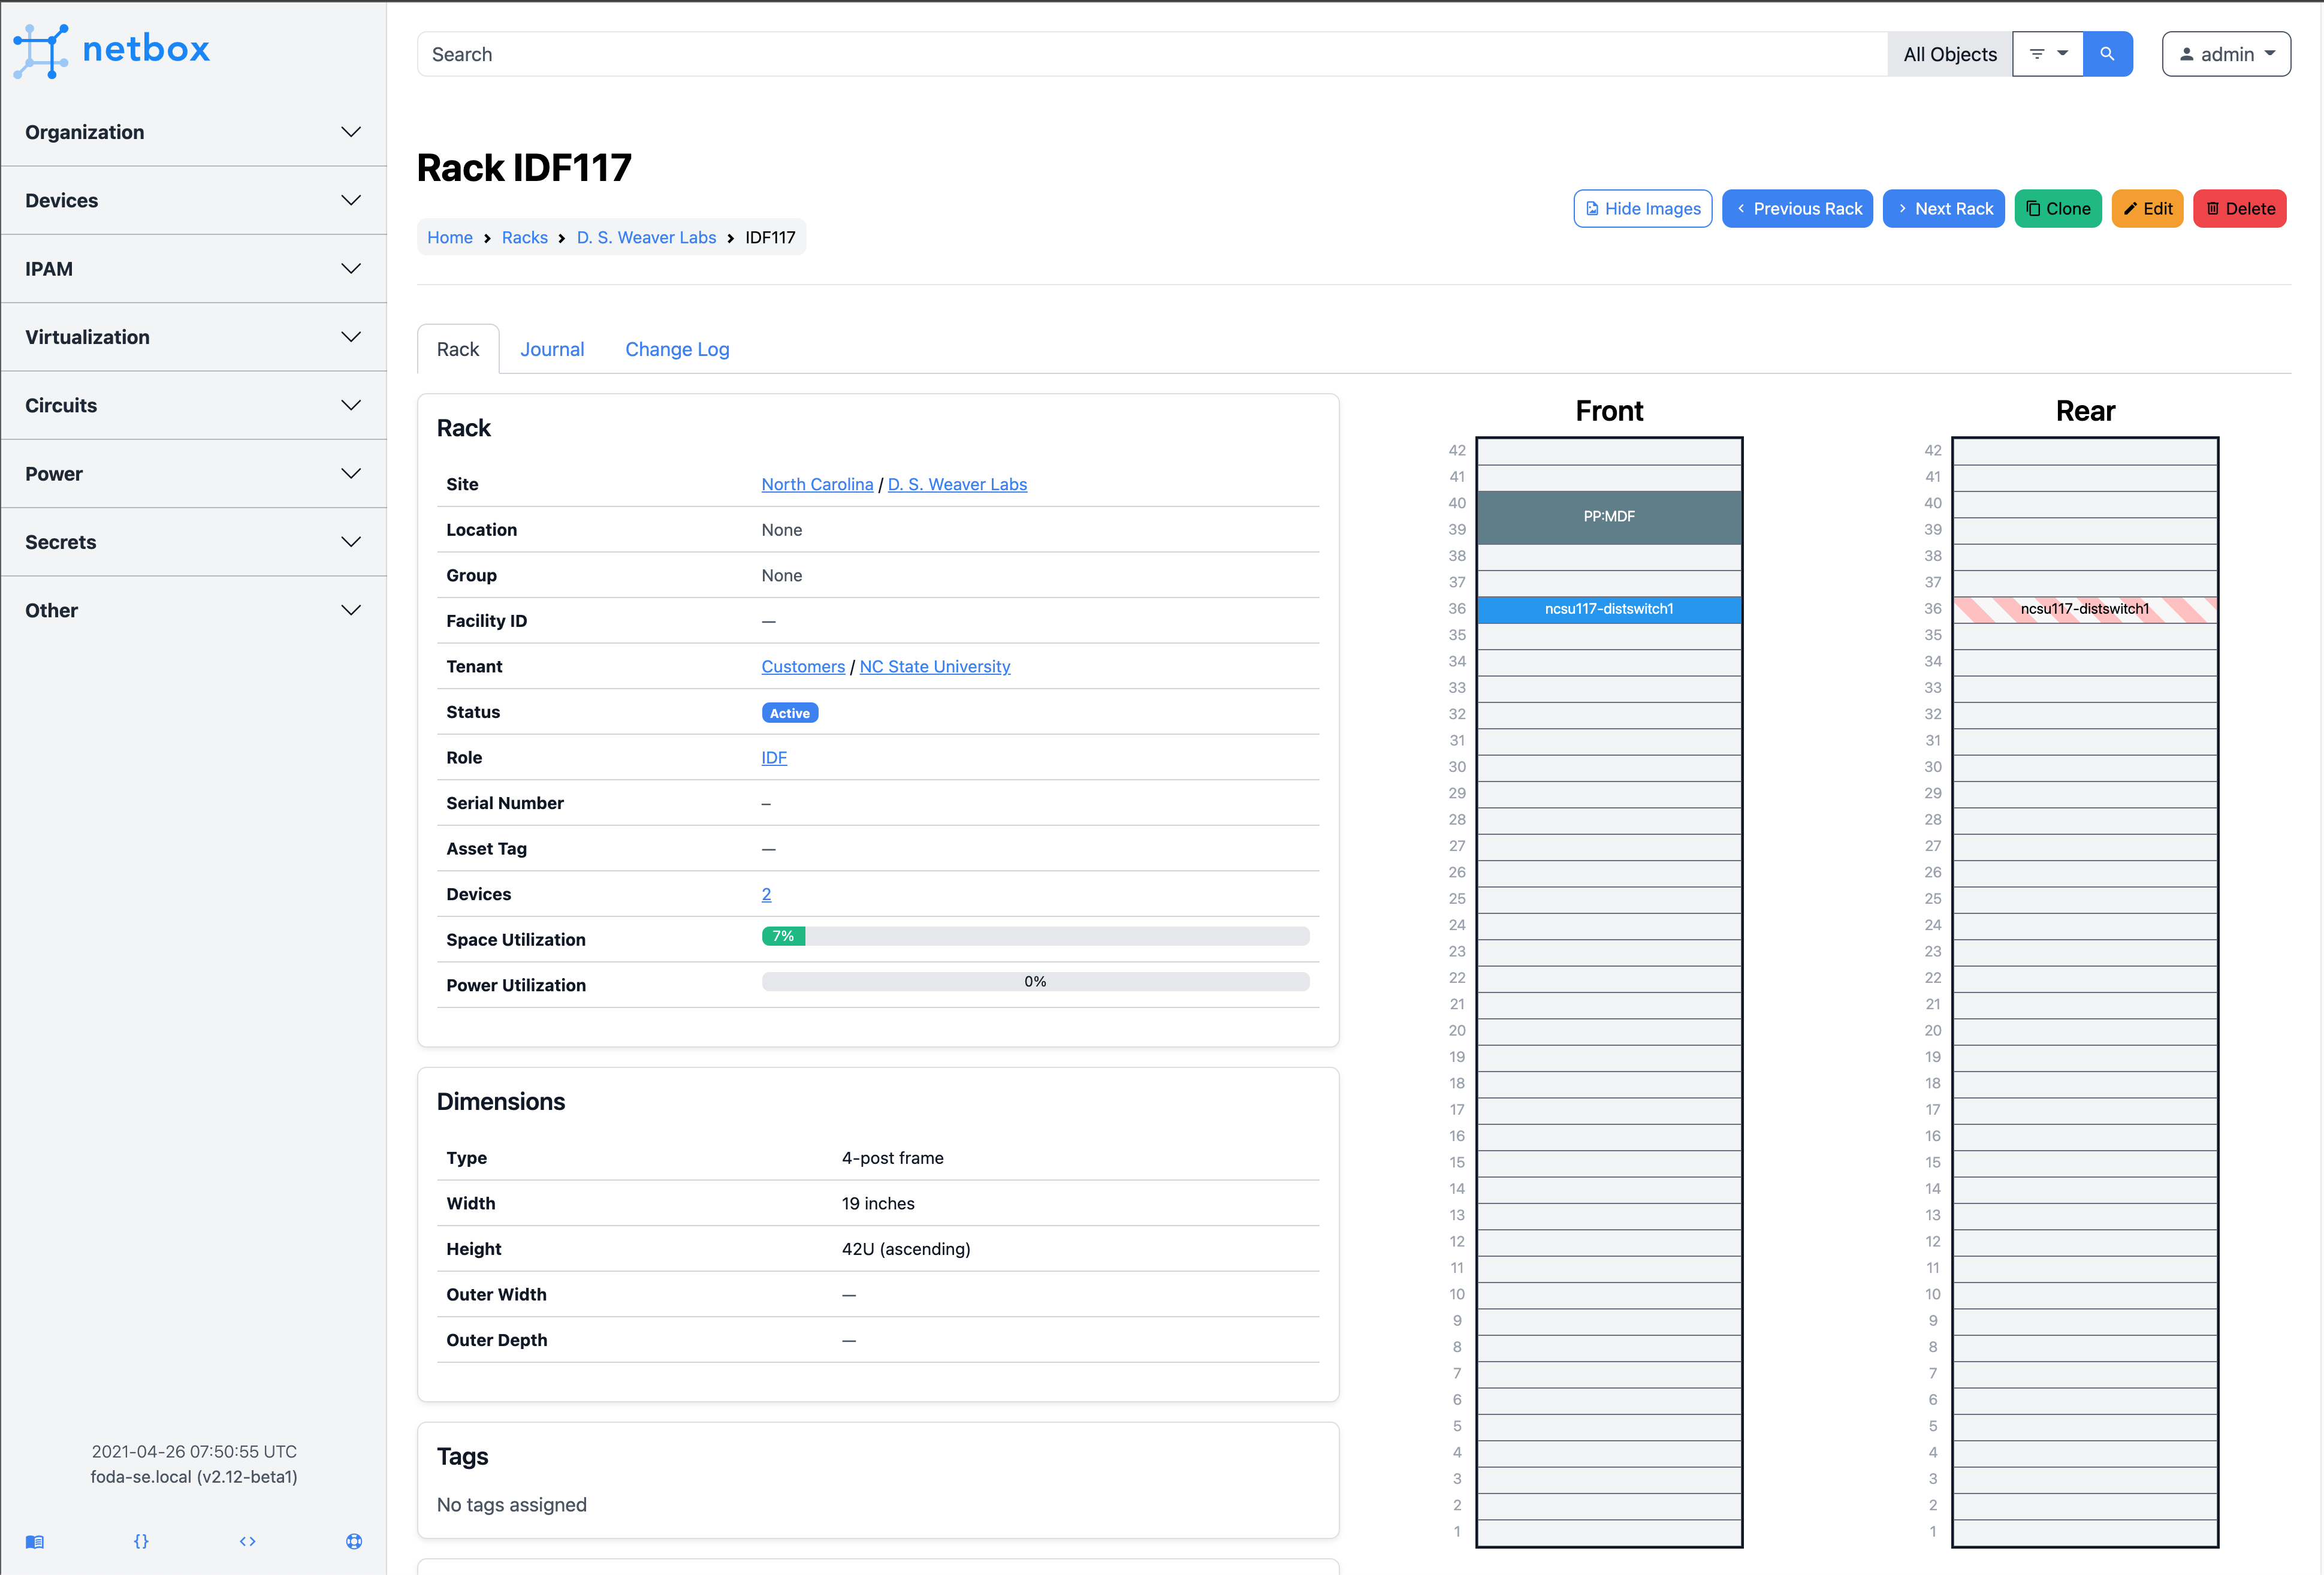The height and width of the screenshot is (1575, 2324).
Task: Toggle the Hide Images button
Action: (1642, 208)
